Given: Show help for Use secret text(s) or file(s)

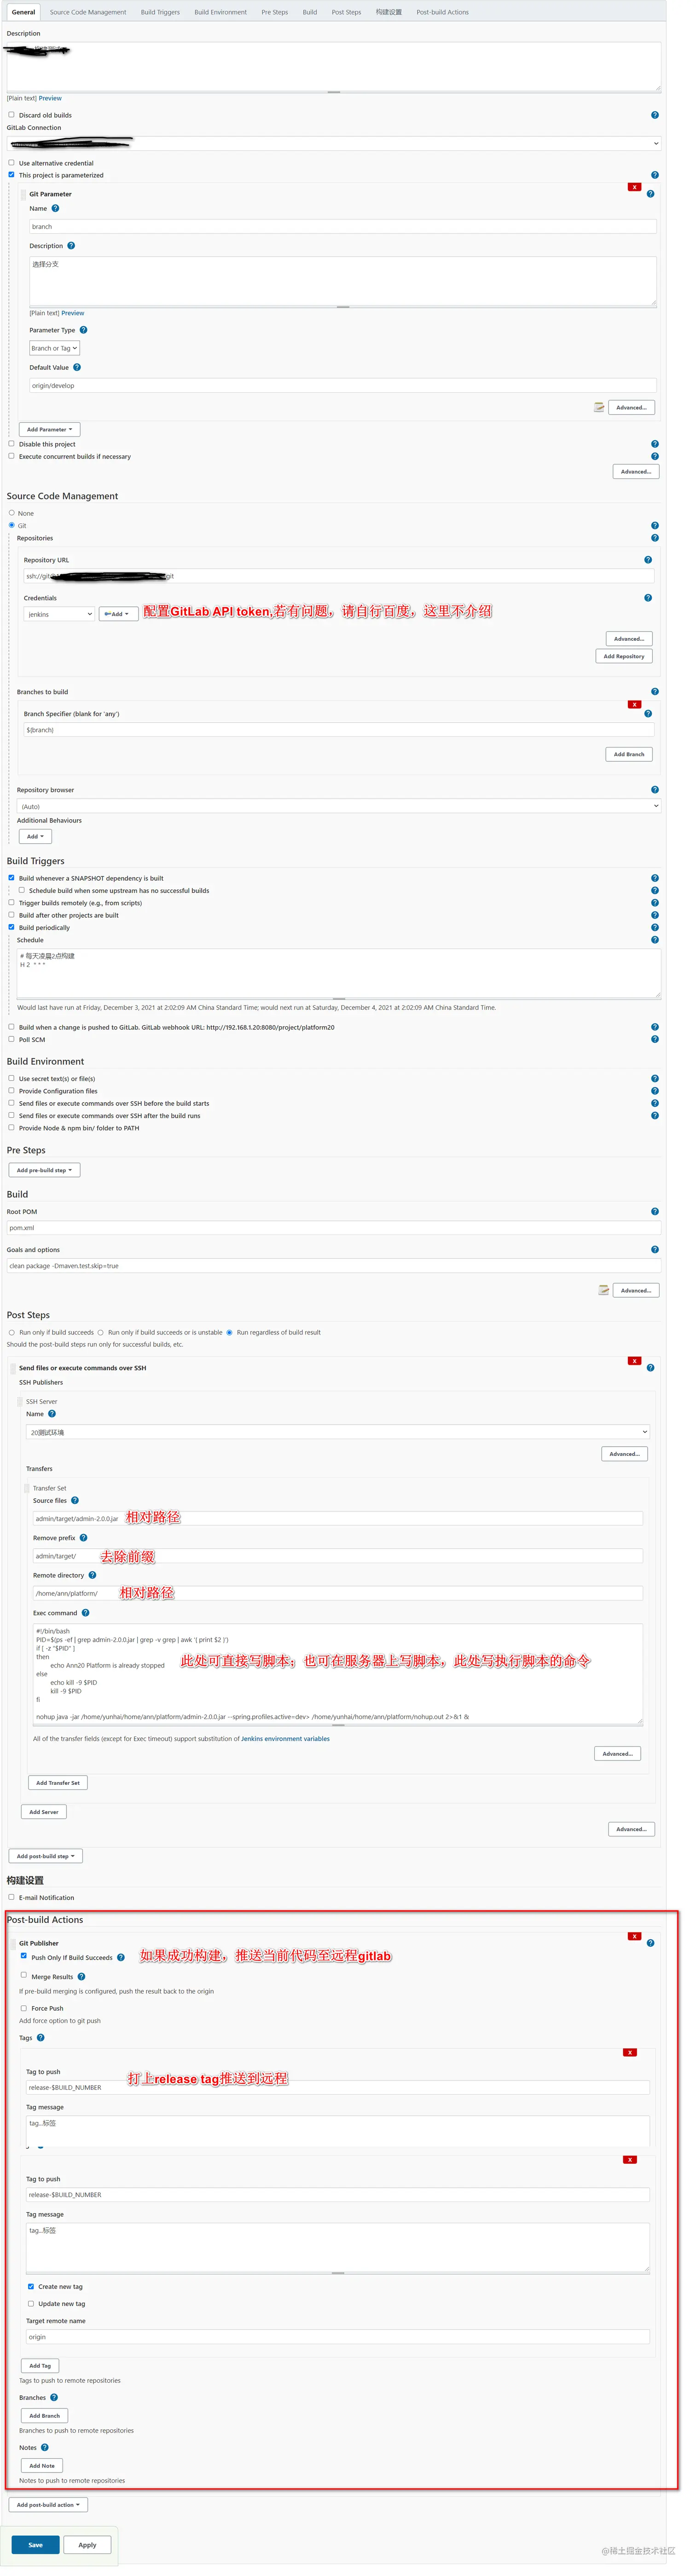Looking at the screenshot, I should tap(655, 1079).
